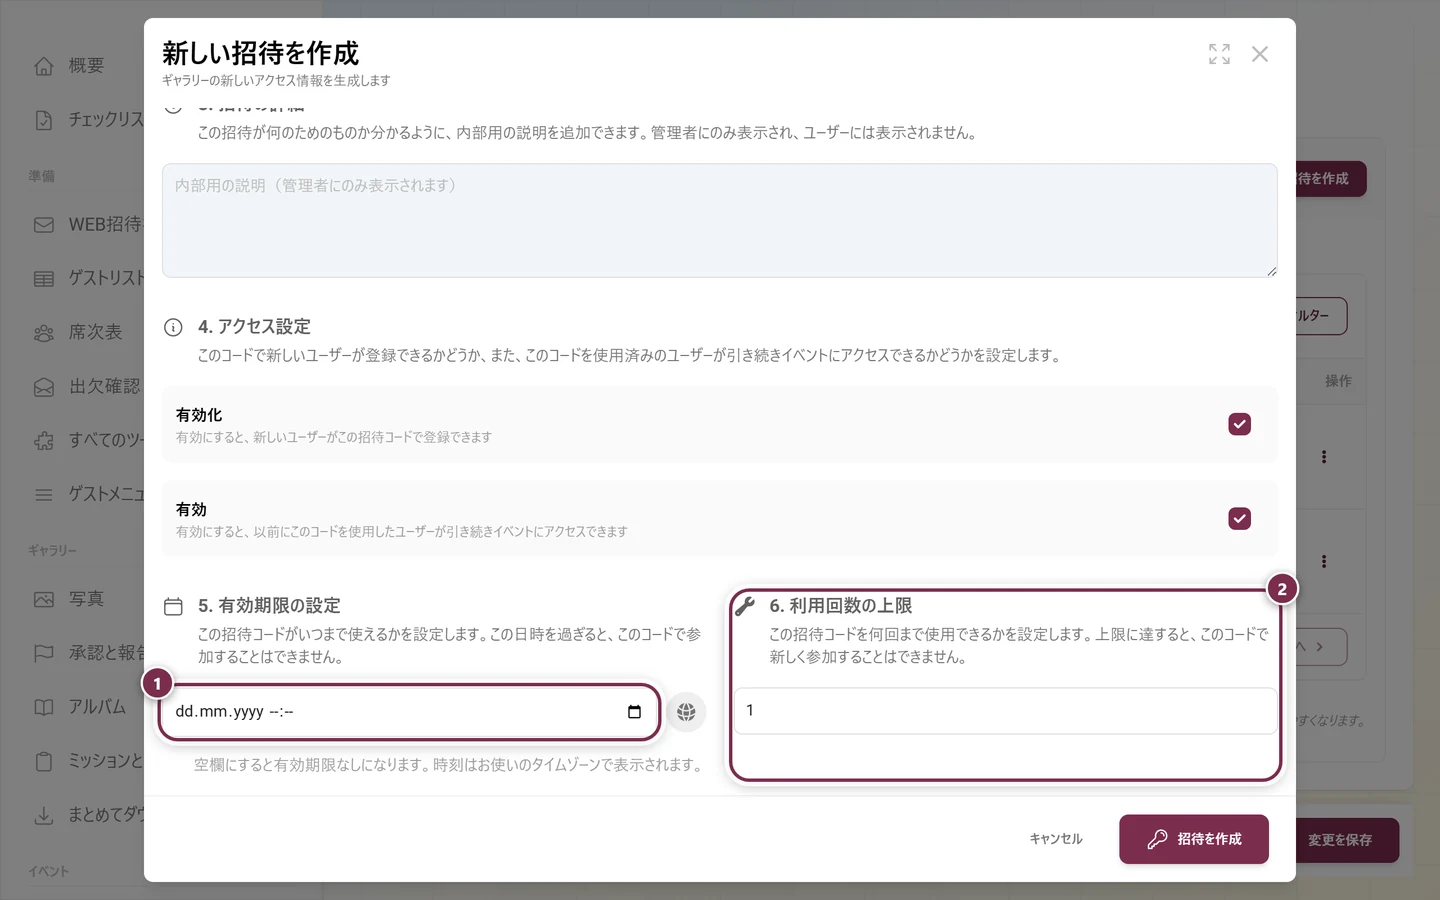This screenshot has height=900, width=1440.
Task: Open 概要 in the sidebar
Action: (87, 66)
